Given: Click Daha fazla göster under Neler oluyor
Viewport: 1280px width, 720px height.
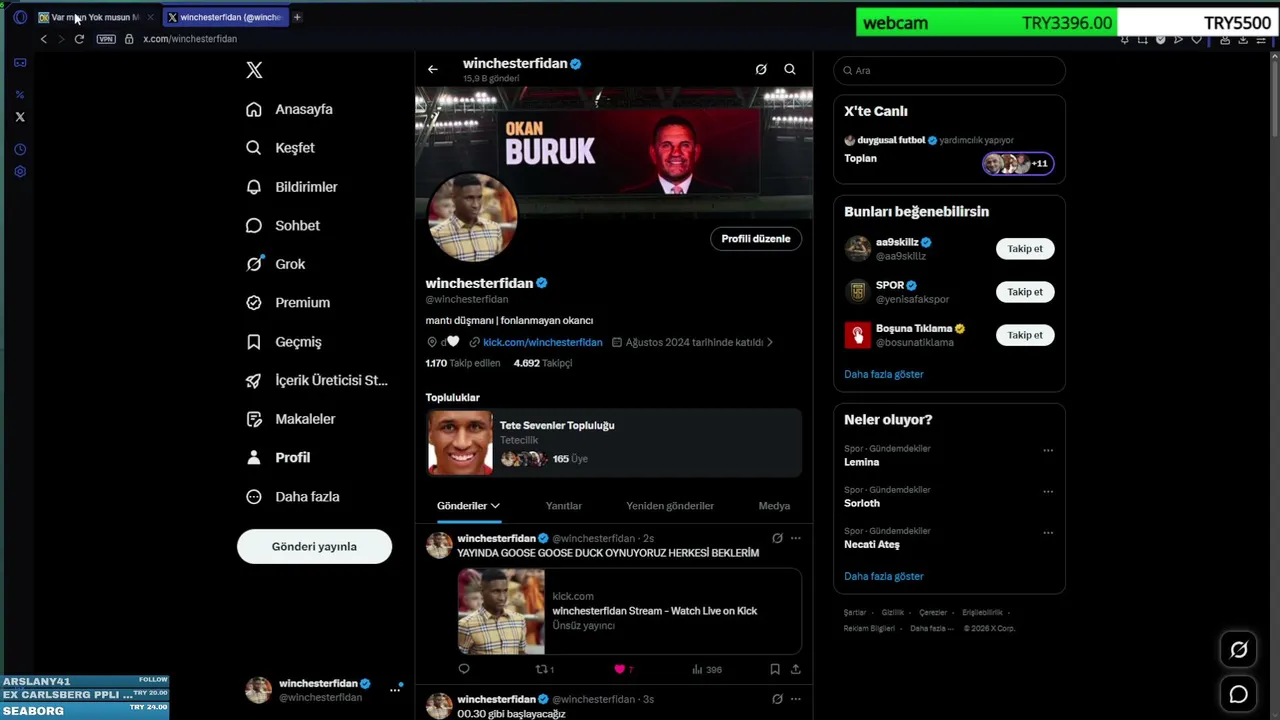Looking at the screenshot, I should point(884,576).
